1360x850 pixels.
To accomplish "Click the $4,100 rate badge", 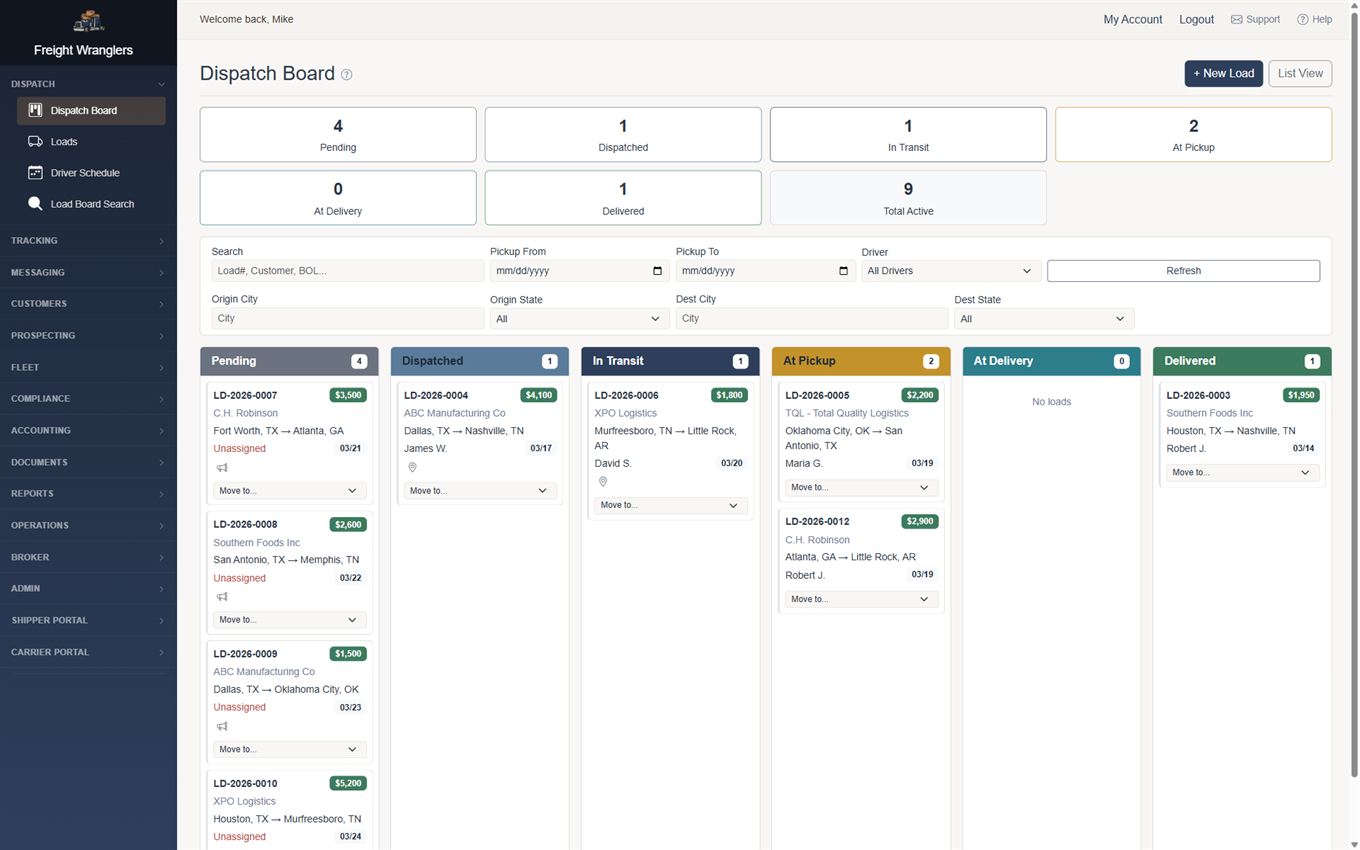I will coord(538,395).
